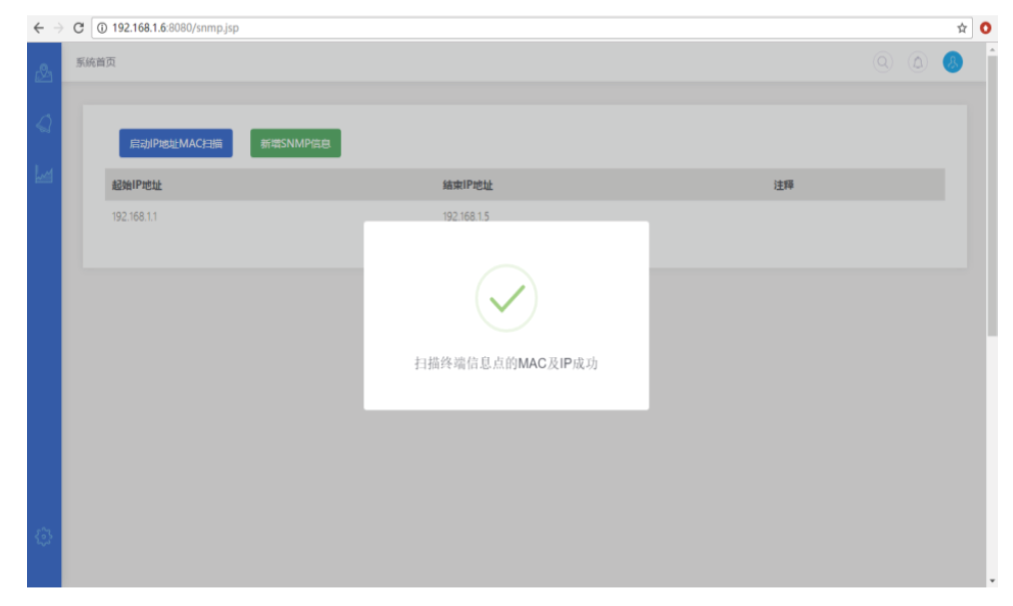Open the alarm bell icon in sidebar
Screen dimensions: 1013x606
tap(43, 124)
